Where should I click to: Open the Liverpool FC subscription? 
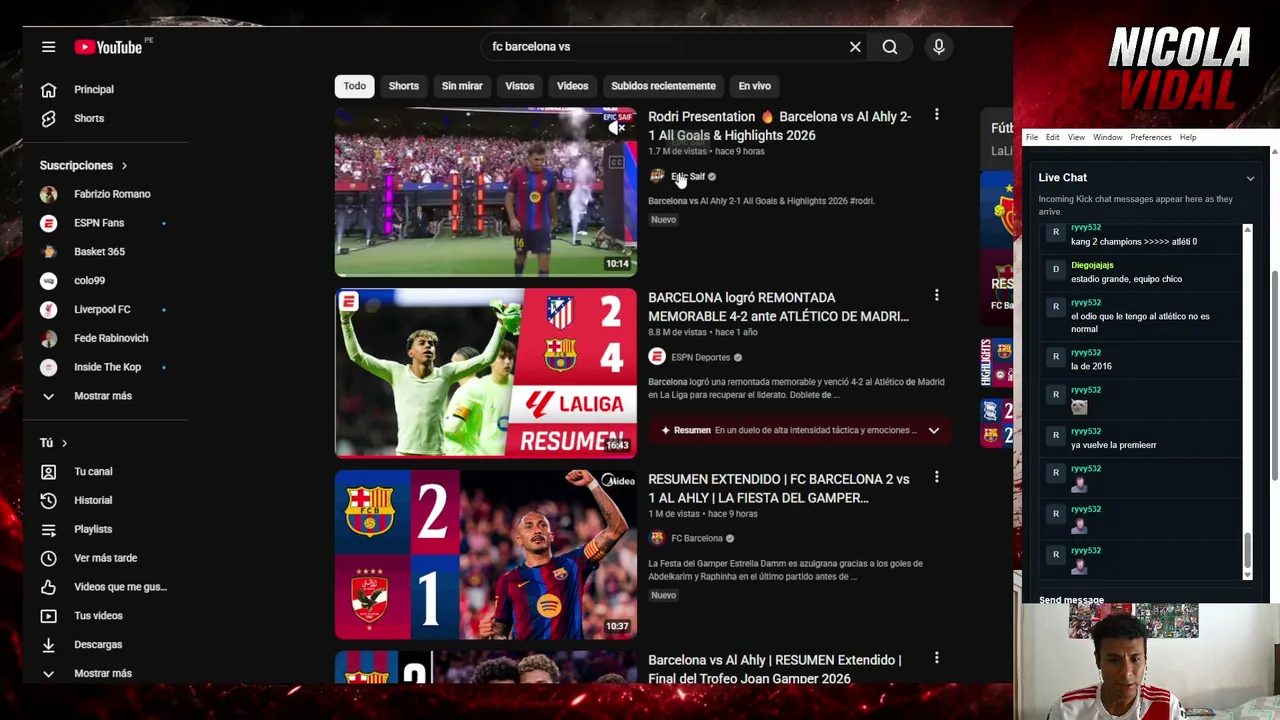pyautogui.click(x=102, y=309)
